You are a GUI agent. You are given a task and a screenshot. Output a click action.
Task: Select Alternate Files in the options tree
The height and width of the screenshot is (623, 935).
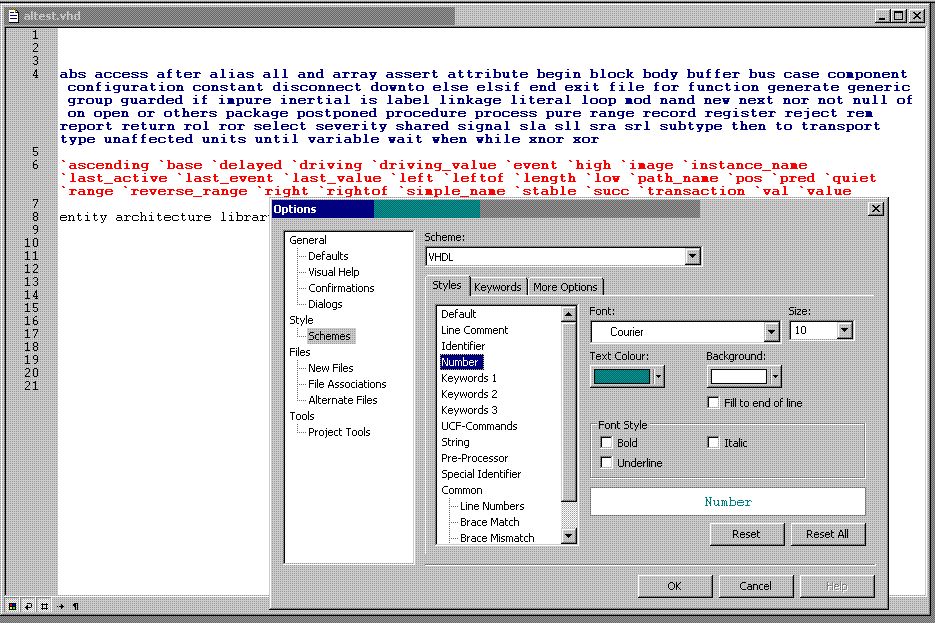click(342, 400)
